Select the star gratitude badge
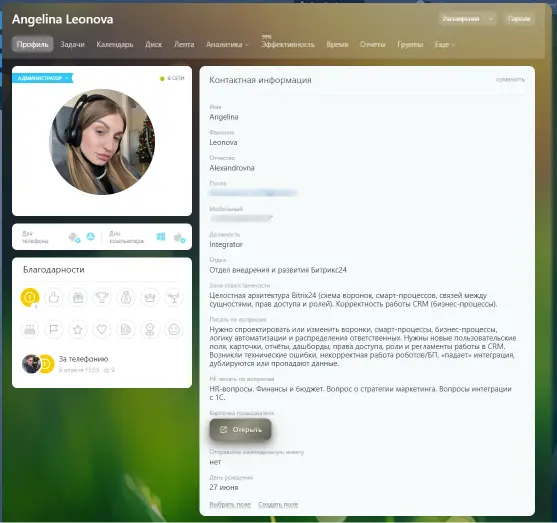This screenshot has width=557, height=523. coord(78,329)
